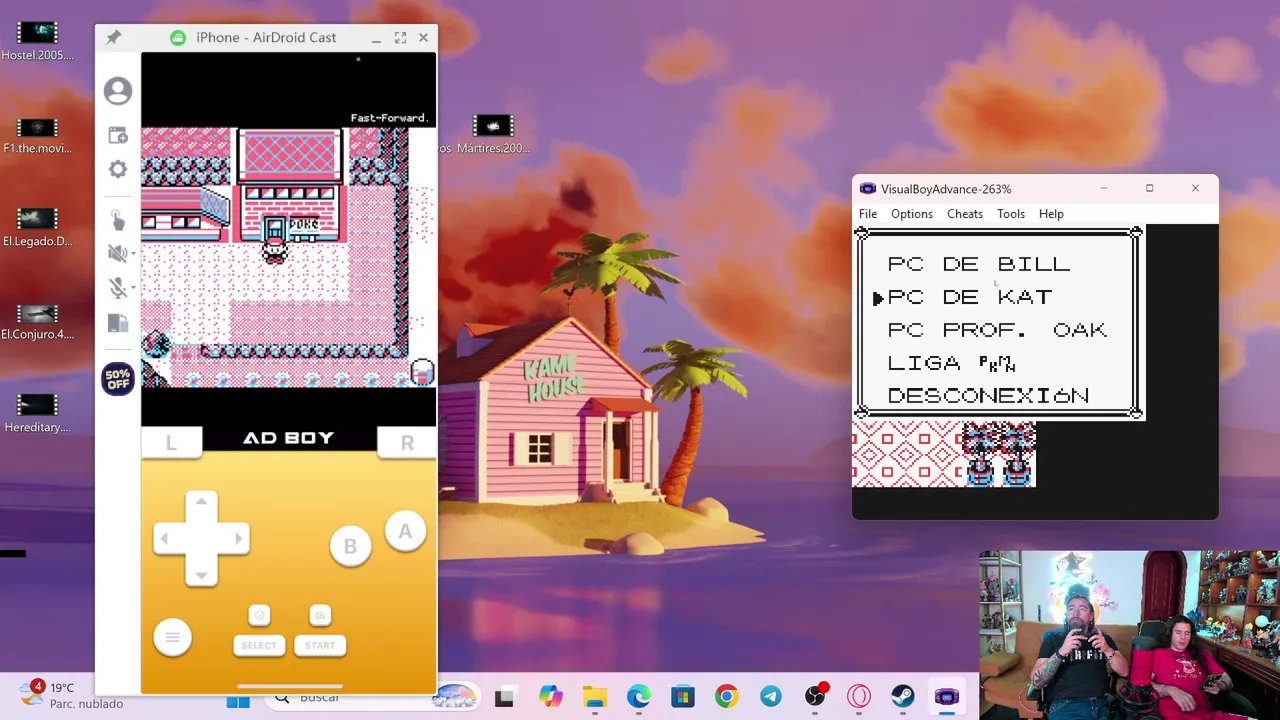Tap the D-pad right arrow
Image resolution: width=1280 pixels, height=720 pixels.
tap(237, 538)
